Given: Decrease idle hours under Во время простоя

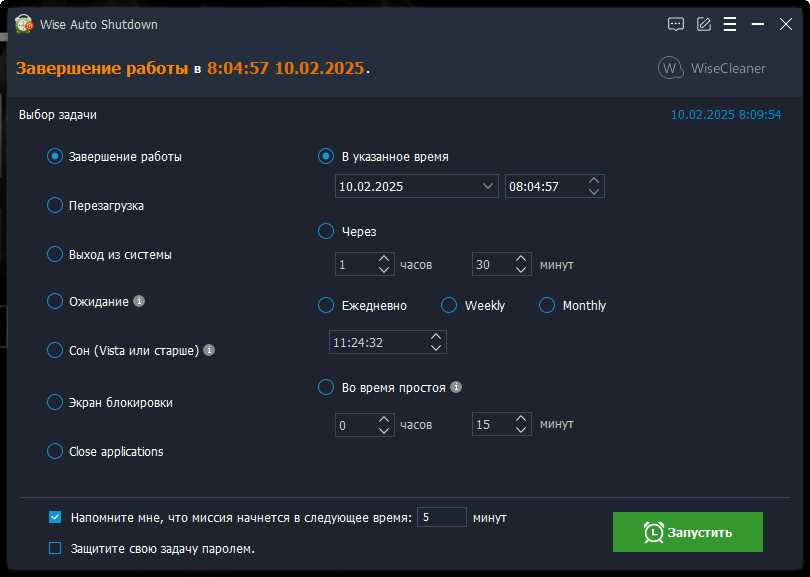Looking at the screenshot, I should coord(384,430).
